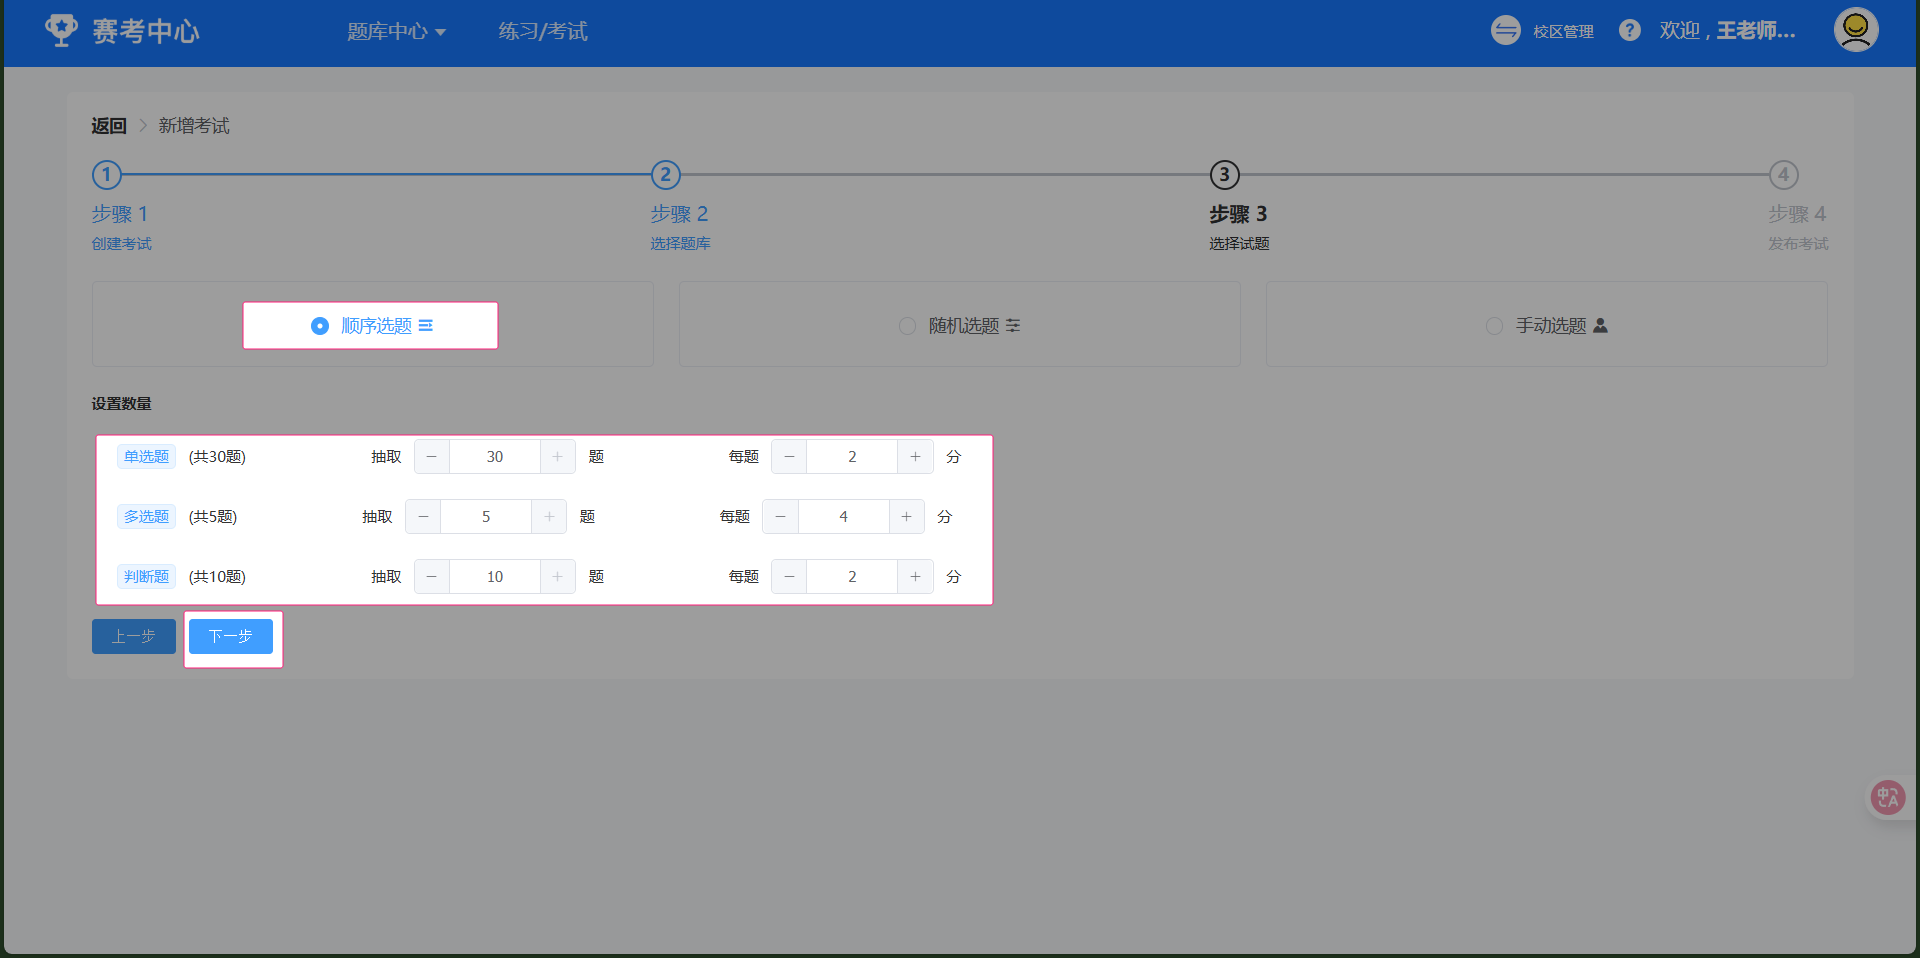This screenshot has height=958, width=1920.
Task: Click the 单选题 score input field
Action: tap(852, 457)
